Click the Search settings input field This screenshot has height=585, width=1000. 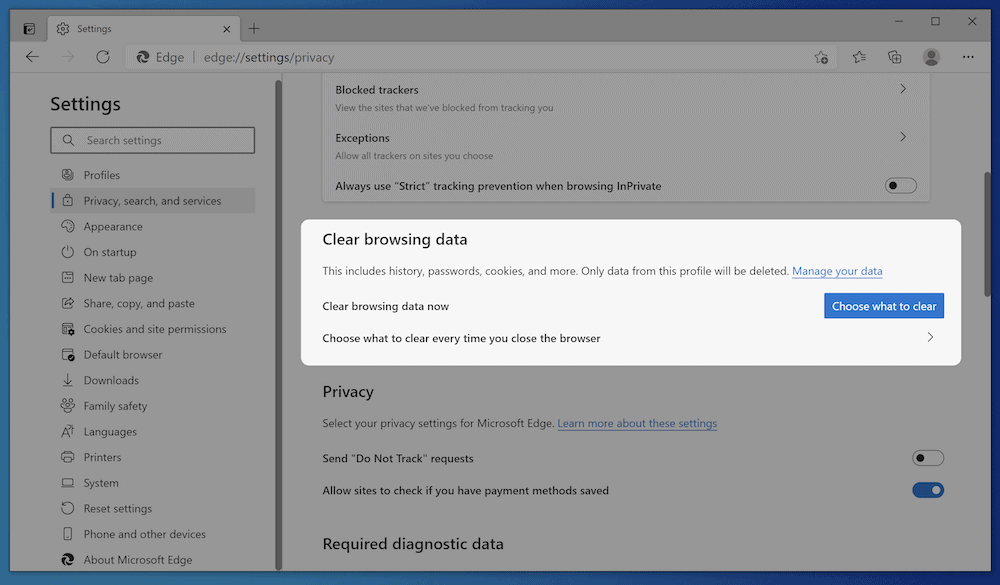pos(152,140)
